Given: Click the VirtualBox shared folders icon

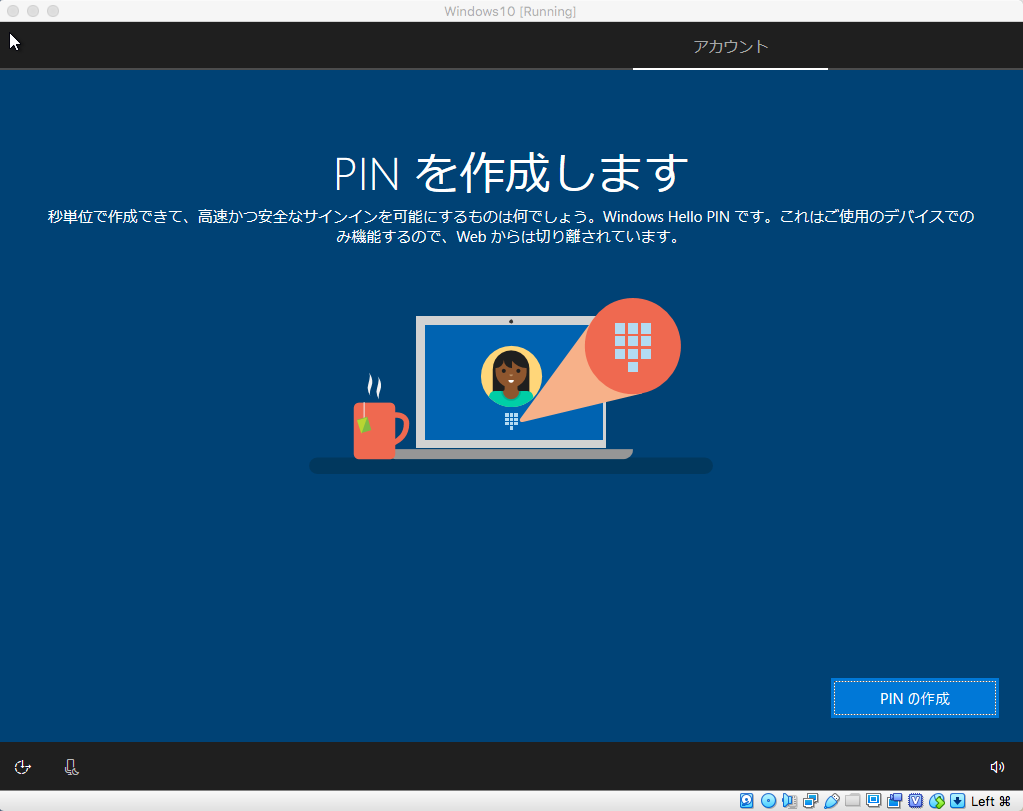Looking at the screenshot, I should pos(853,801).
